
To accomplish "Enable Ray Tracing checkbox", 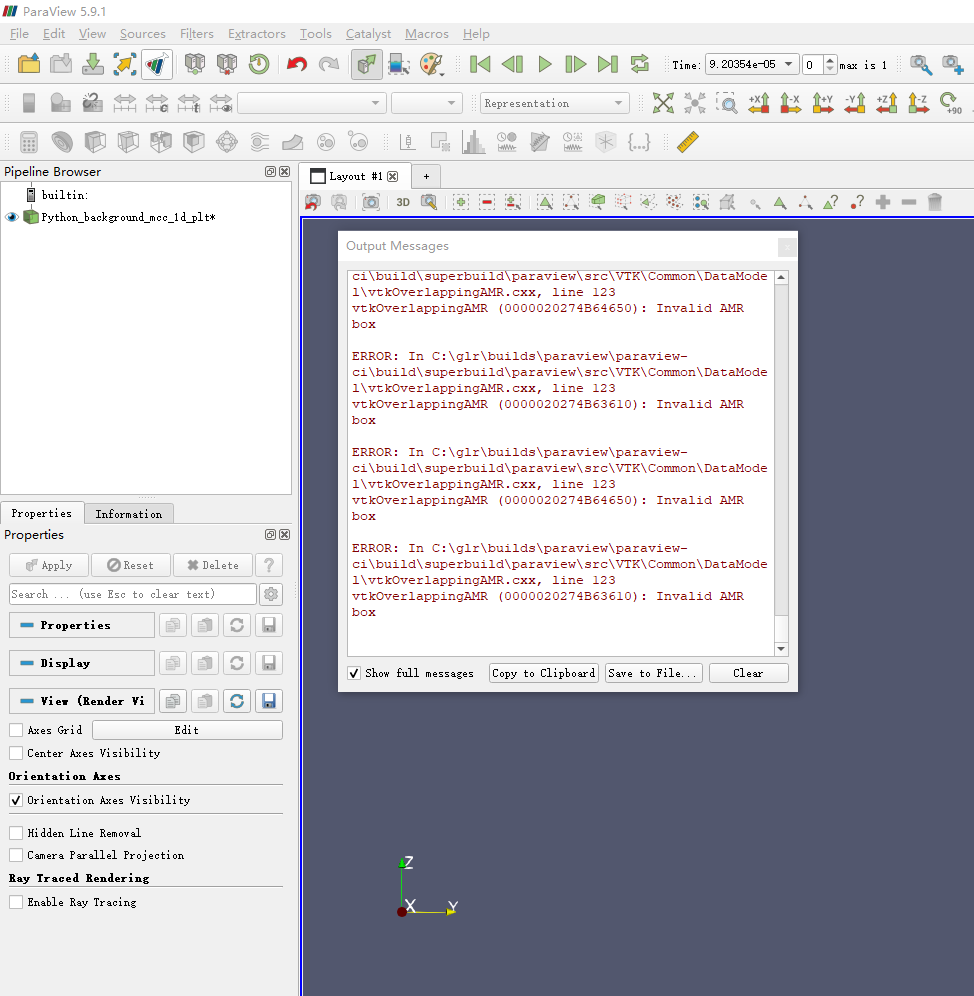I will [x=17, y=902].
